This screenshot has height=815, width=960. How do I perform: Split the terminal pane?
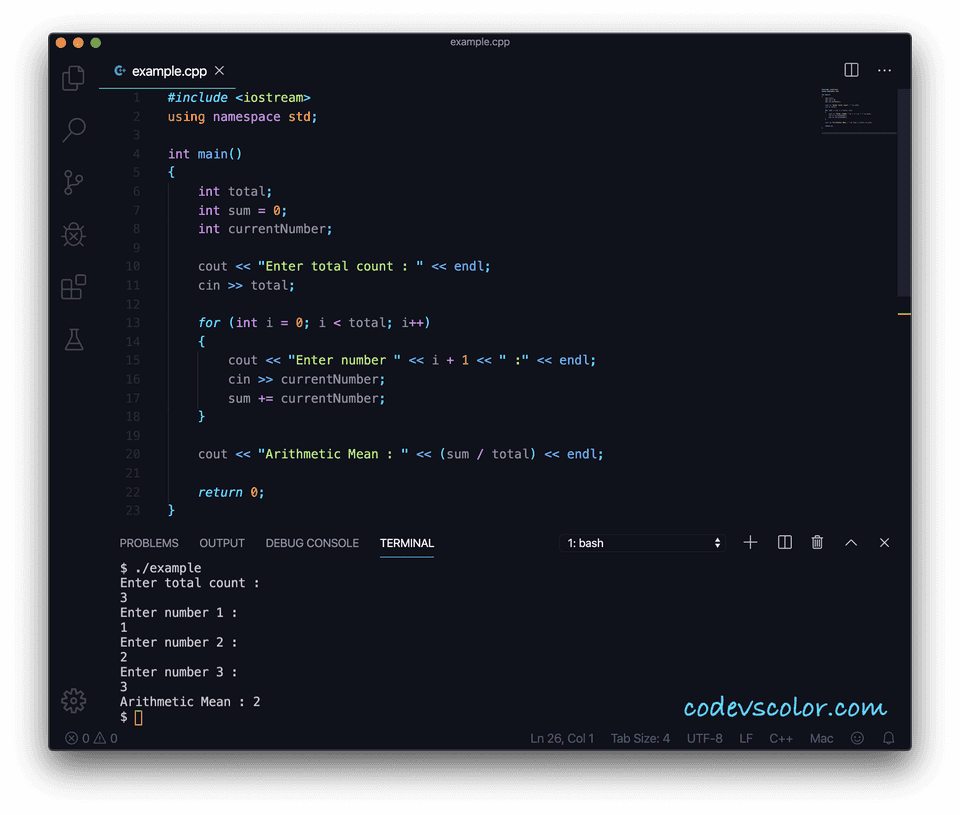(x=784, y=542)
